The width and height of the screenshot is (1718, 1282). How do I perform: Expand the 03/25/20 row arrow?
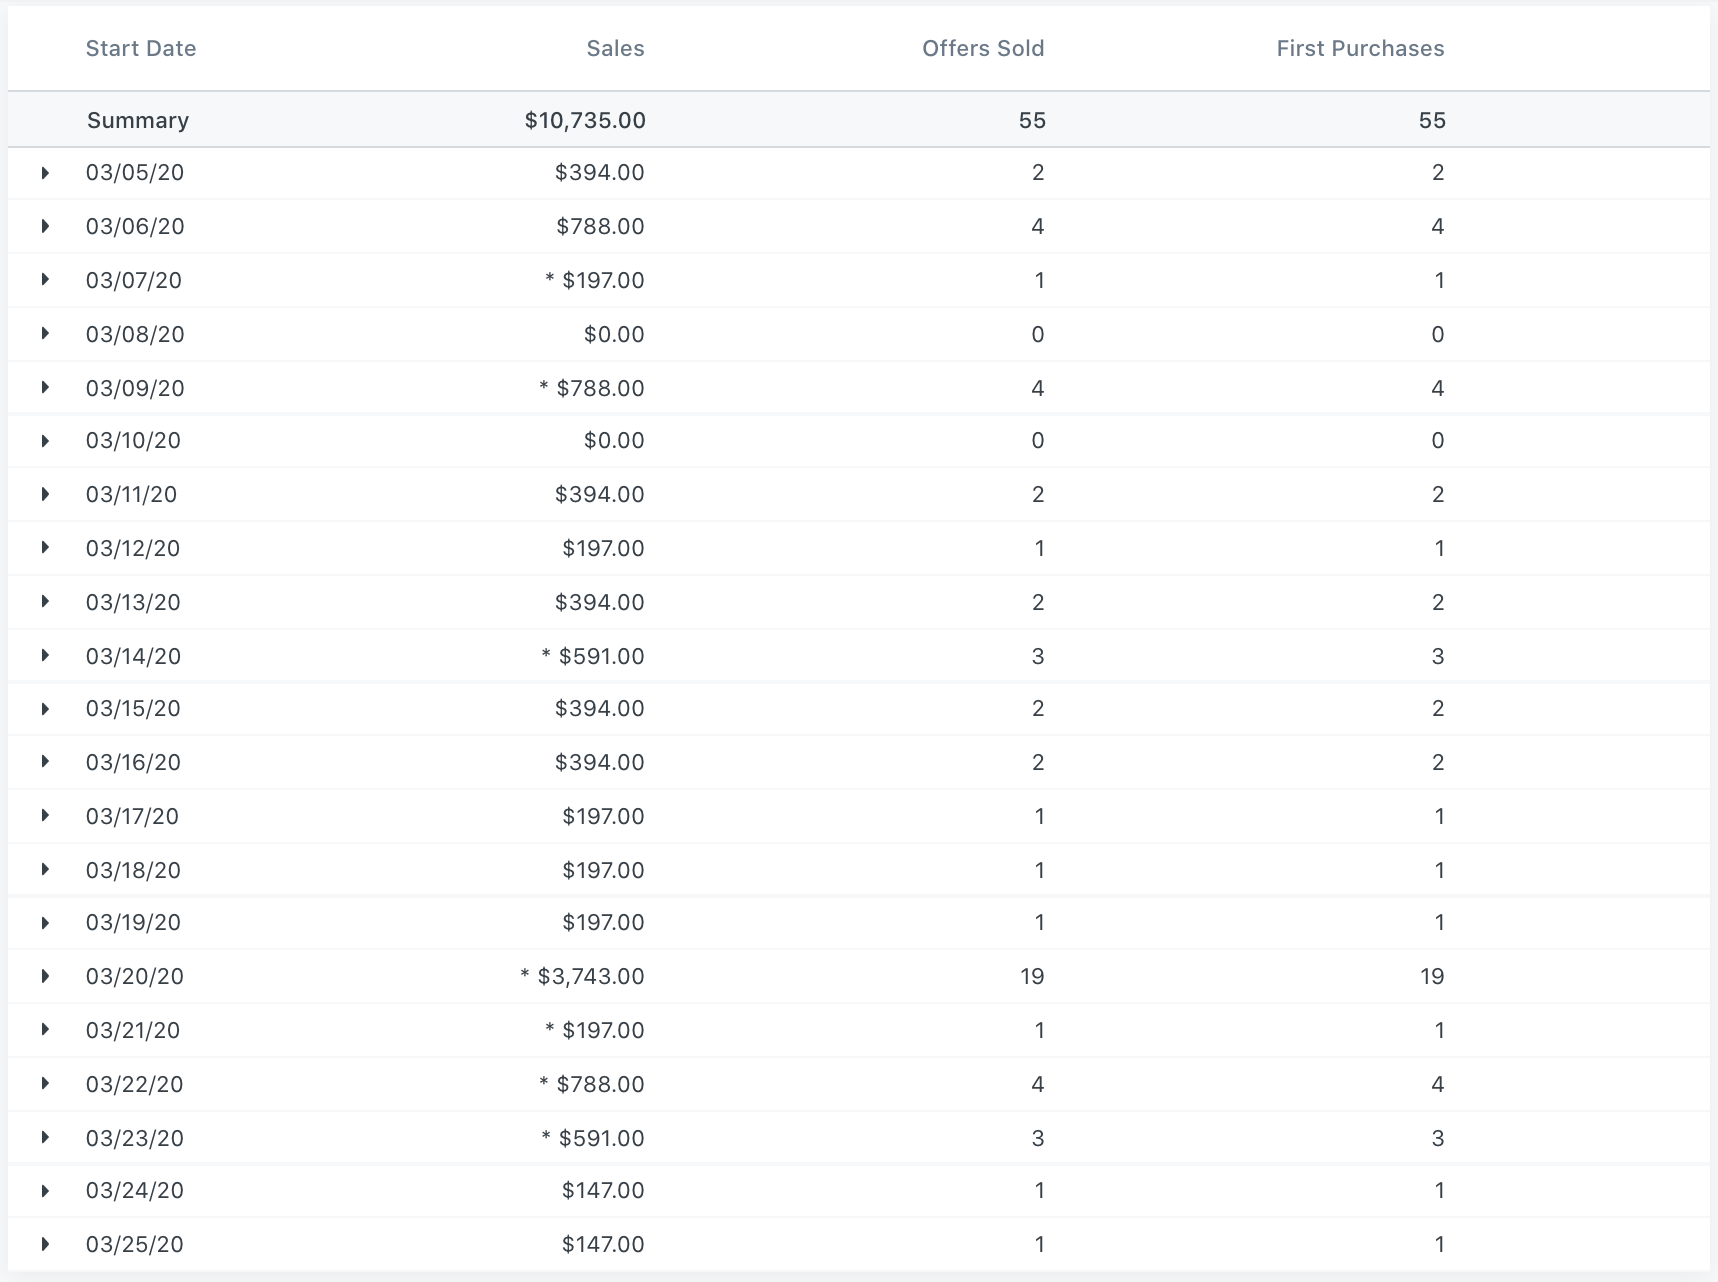pyautogui.click(x=45, y=1244)
